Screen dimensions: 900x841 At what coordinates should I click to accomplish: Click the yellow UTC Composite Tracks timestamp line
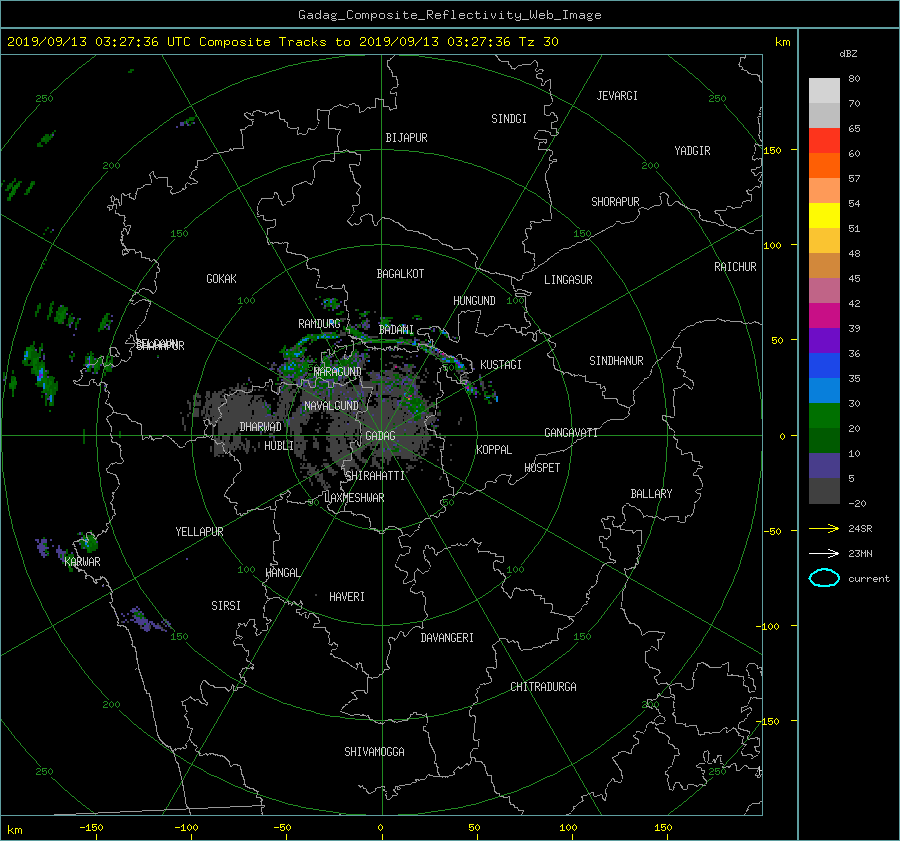click(282, 42)
